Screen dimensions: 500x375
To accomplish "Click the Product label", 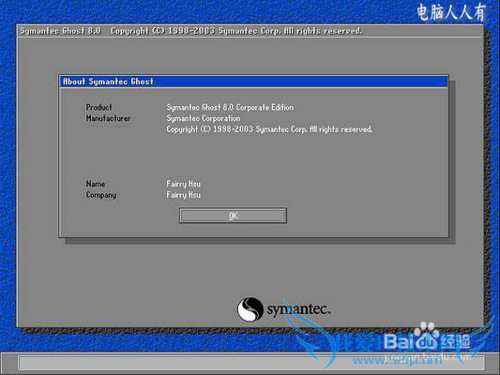I will [x=99, y=107].
